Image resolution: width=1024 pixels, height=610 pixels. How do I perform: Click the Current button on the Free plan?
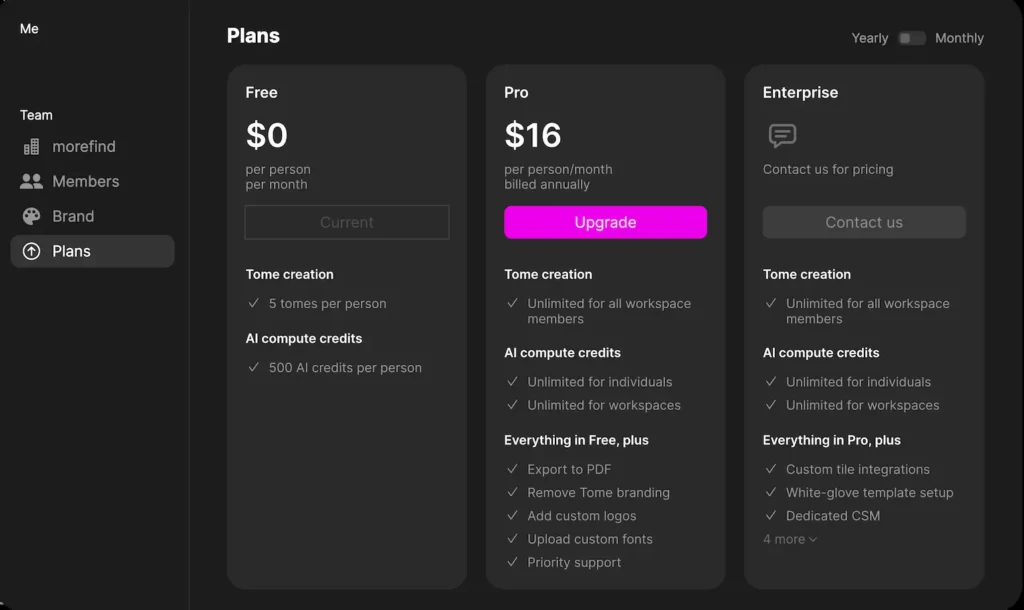346,222
